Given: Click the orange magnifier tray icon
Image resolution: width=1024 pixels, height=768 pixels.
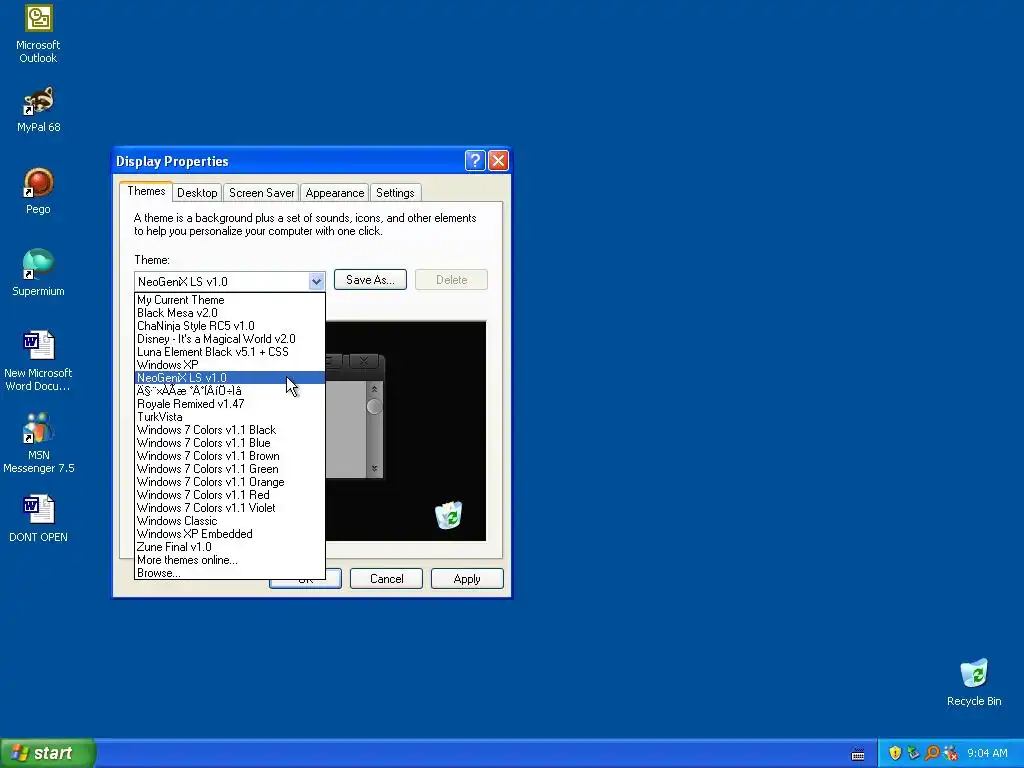Looking at the screenshot, I should [x=932, y=753].
